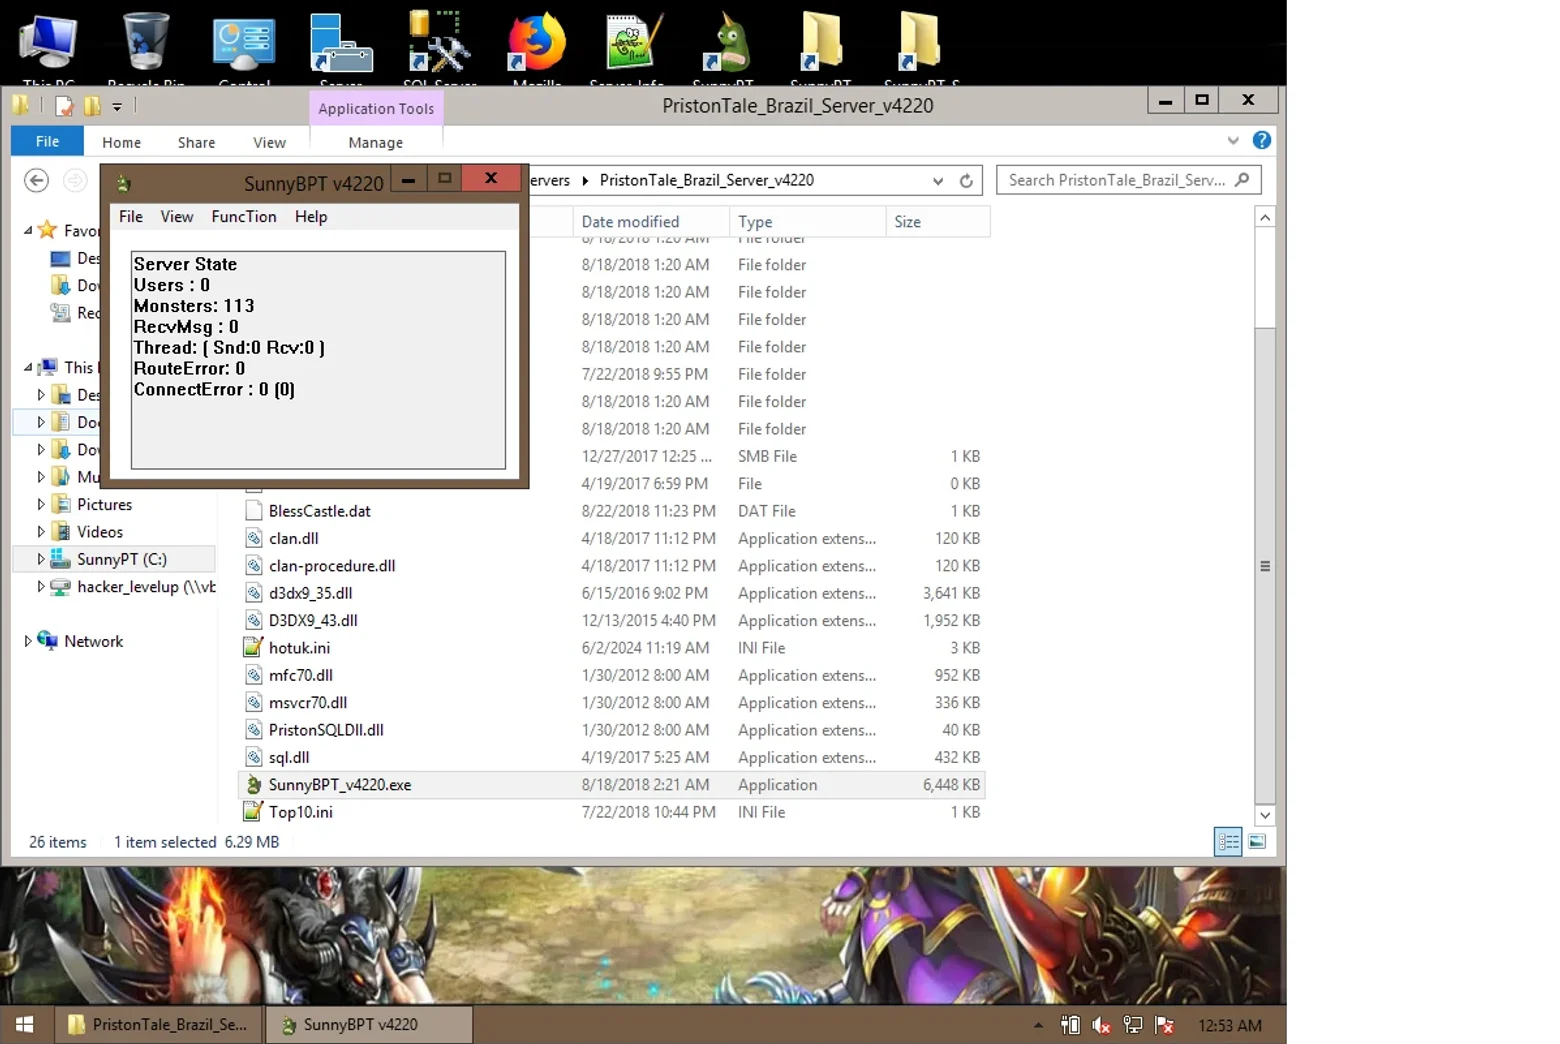Switch to the Details view layout icon

click(x=1228, y=842)
